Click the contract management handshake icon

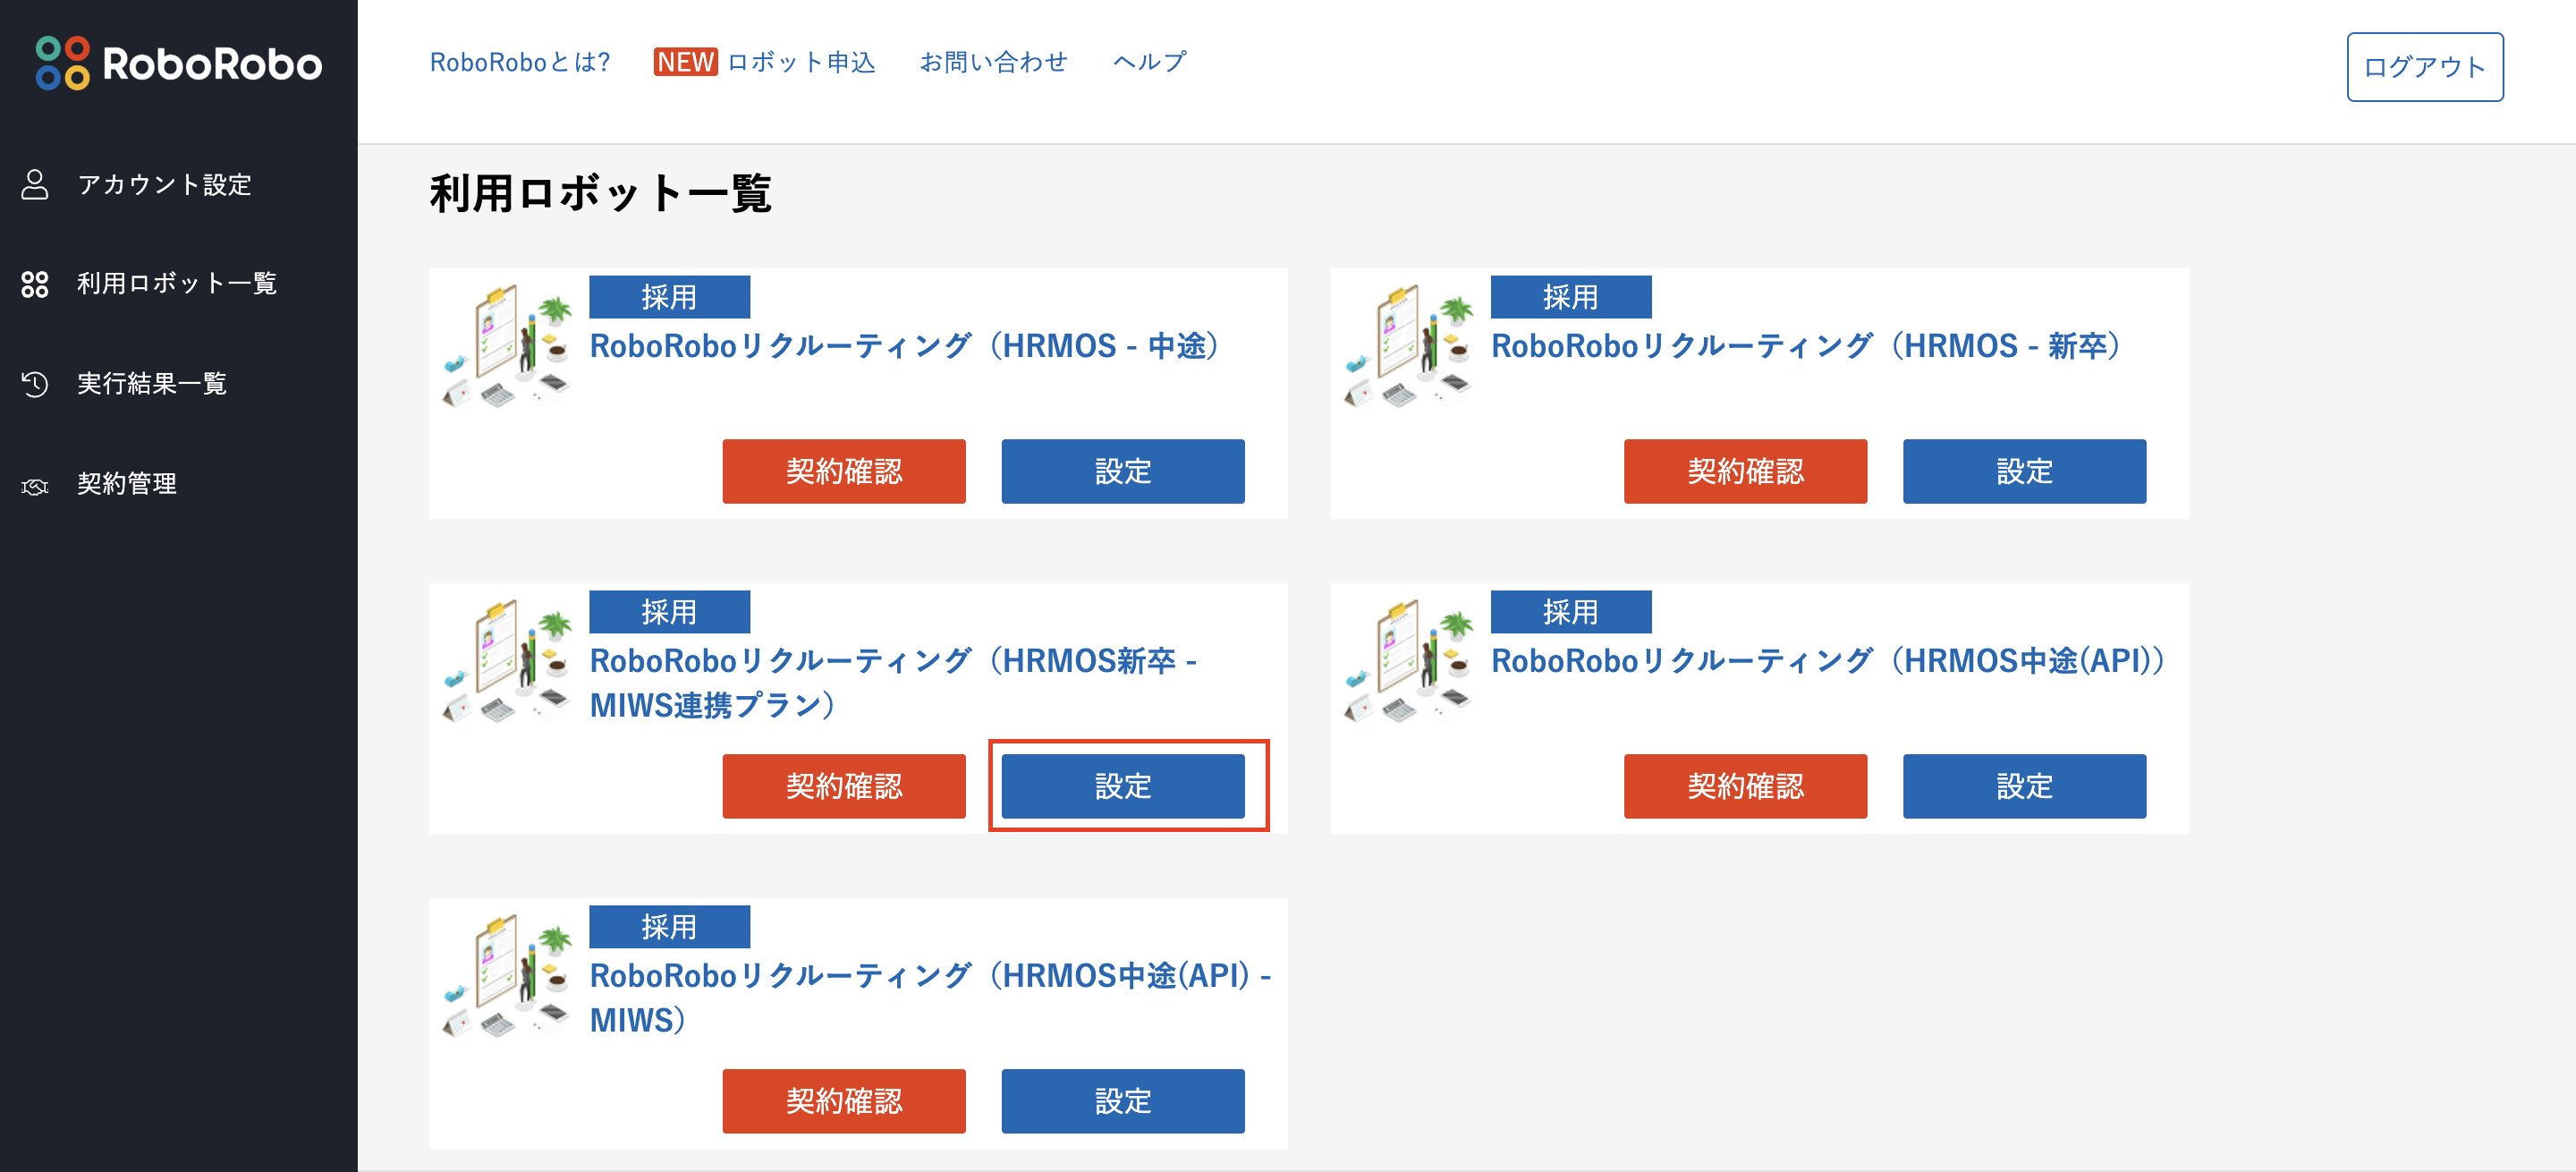35,485
